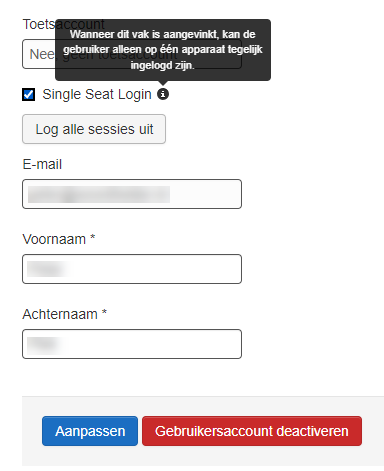Click the blurred last name value
The height and width of the screenshot is (471, 384).
tap(45, 344)
